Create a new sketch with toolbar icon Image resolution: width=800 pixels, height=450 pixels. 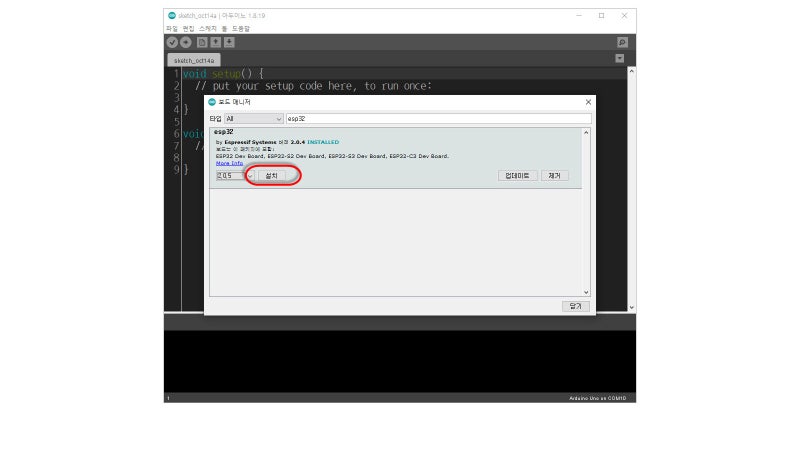pyautogui.click(x=202, y=42)
